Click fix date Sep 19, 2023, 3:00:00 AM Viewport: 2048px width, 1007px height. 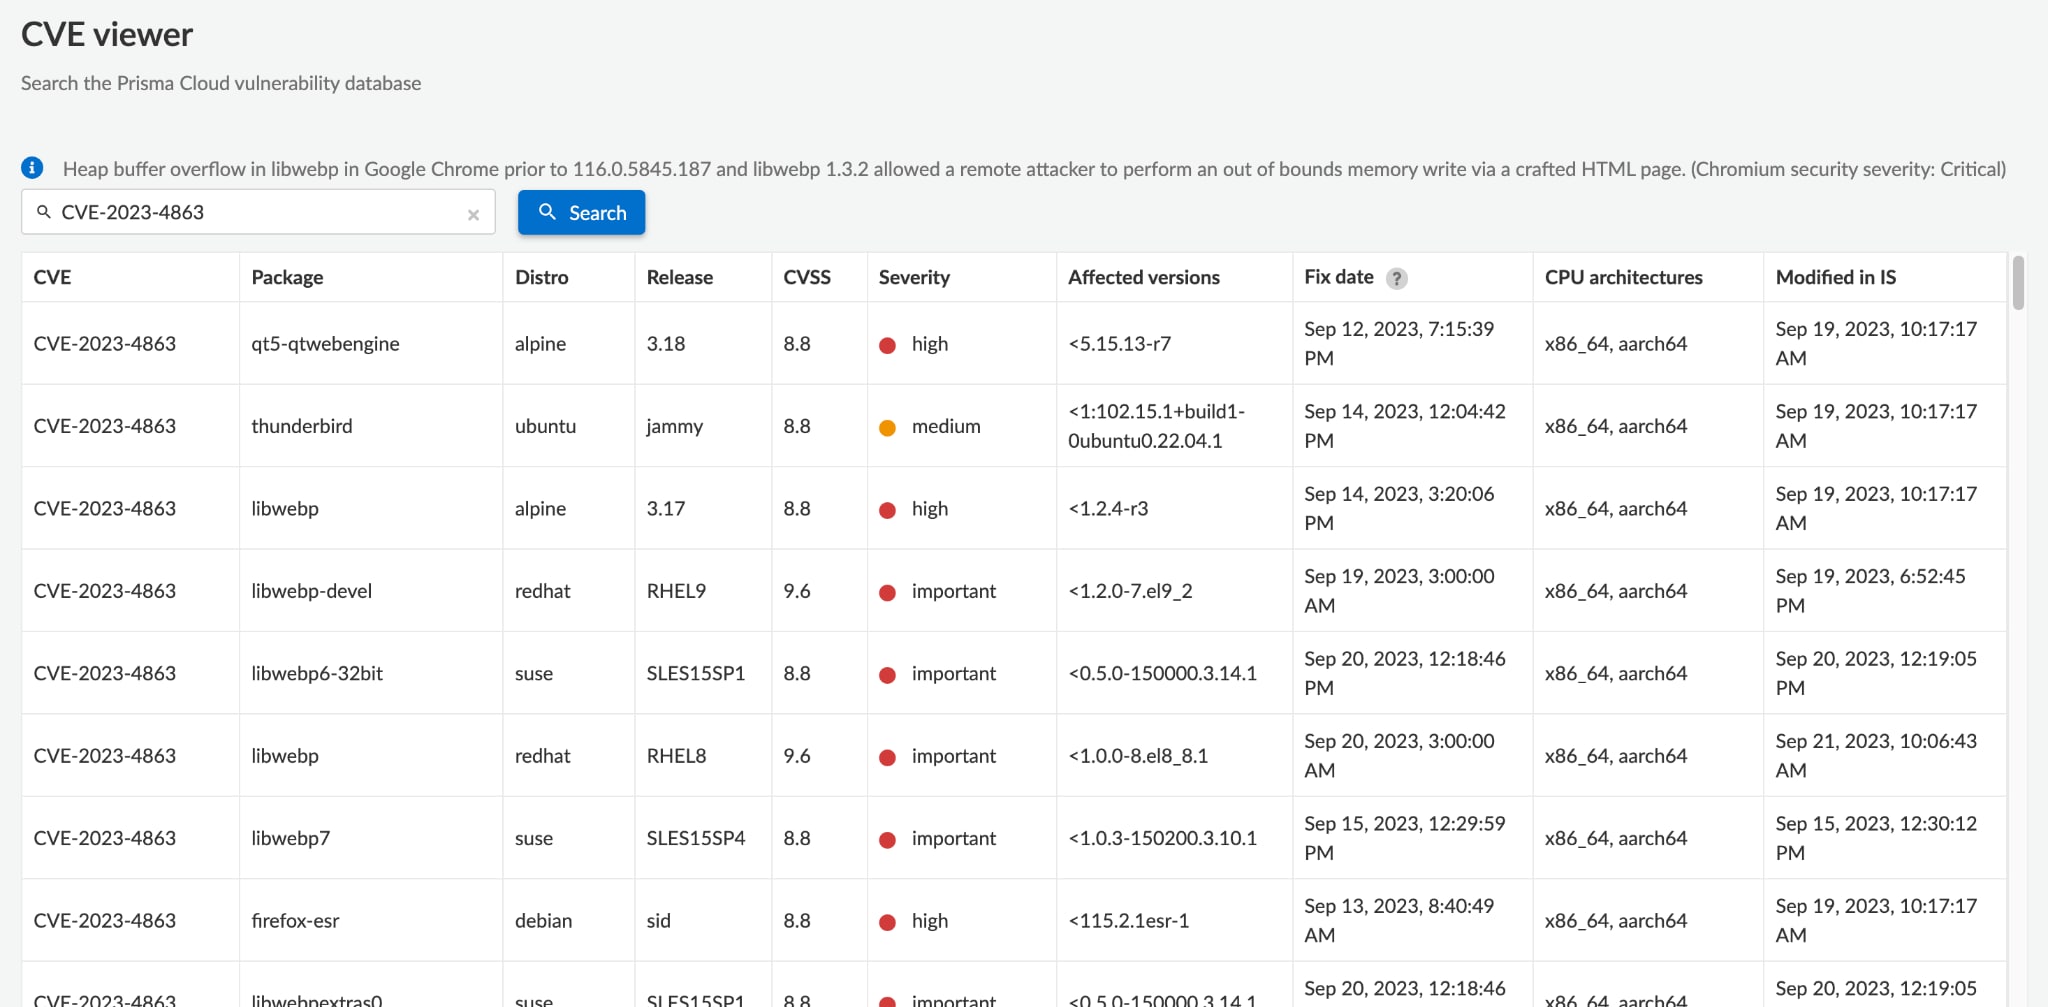pos(1399,591)
